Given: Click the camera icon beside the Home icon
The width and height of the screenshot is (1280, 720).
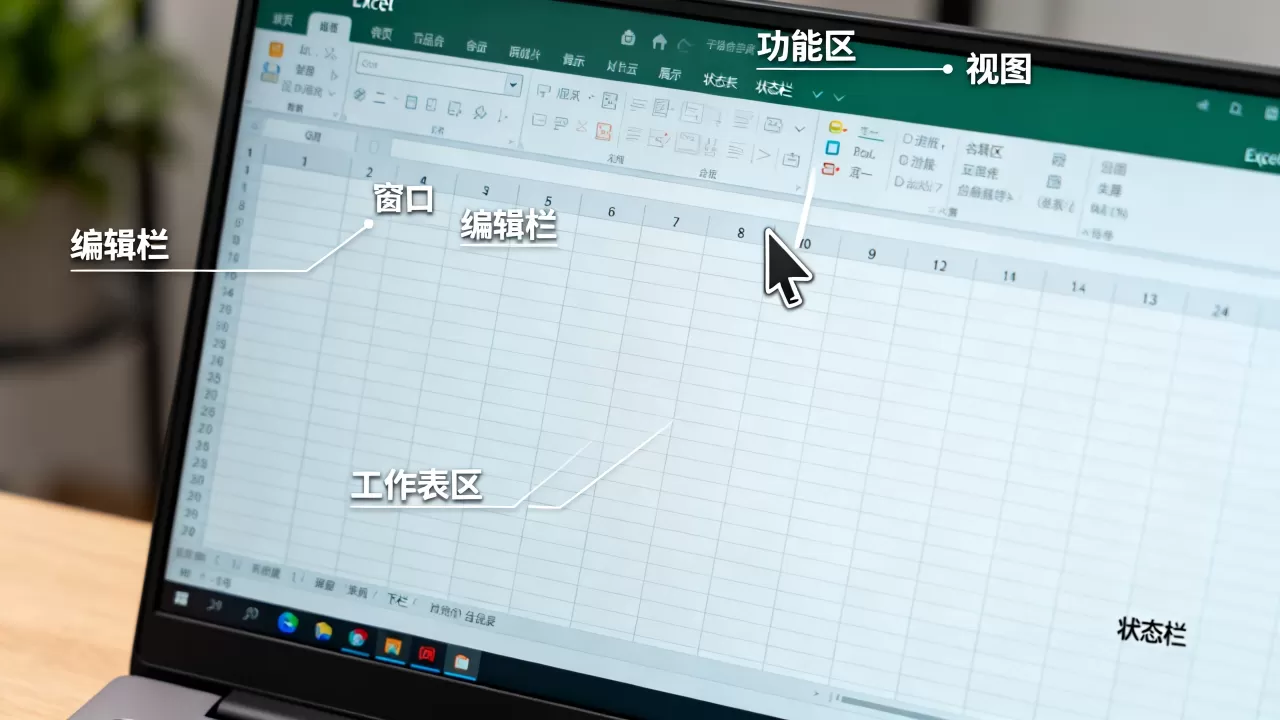Looking at the screenshot, I should point(627,38).
